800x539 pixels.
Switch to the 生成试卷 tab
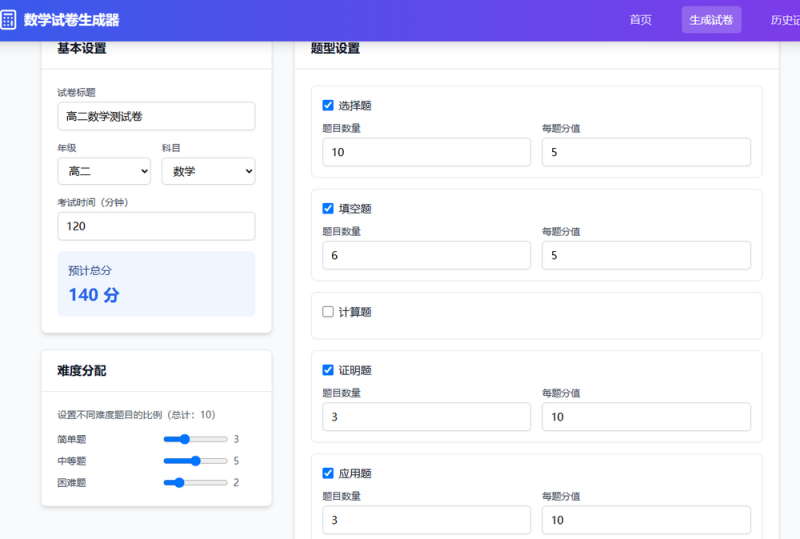711,20
